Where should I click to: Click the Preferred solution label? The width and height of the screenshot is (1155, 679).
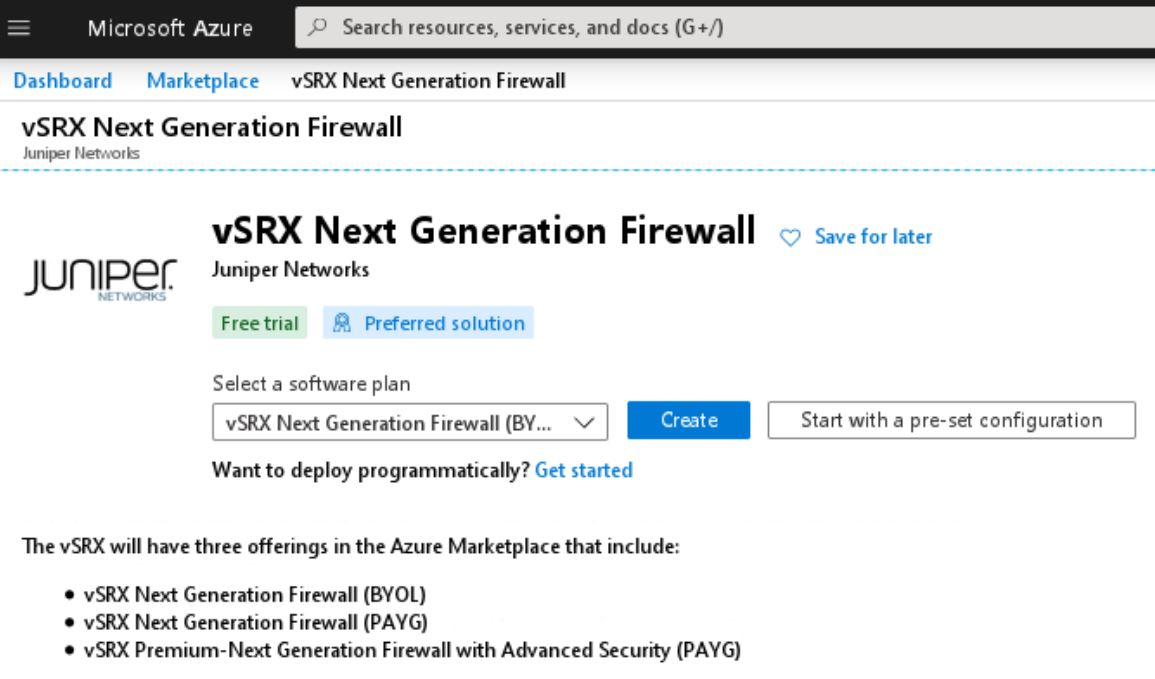pos(444,323)
